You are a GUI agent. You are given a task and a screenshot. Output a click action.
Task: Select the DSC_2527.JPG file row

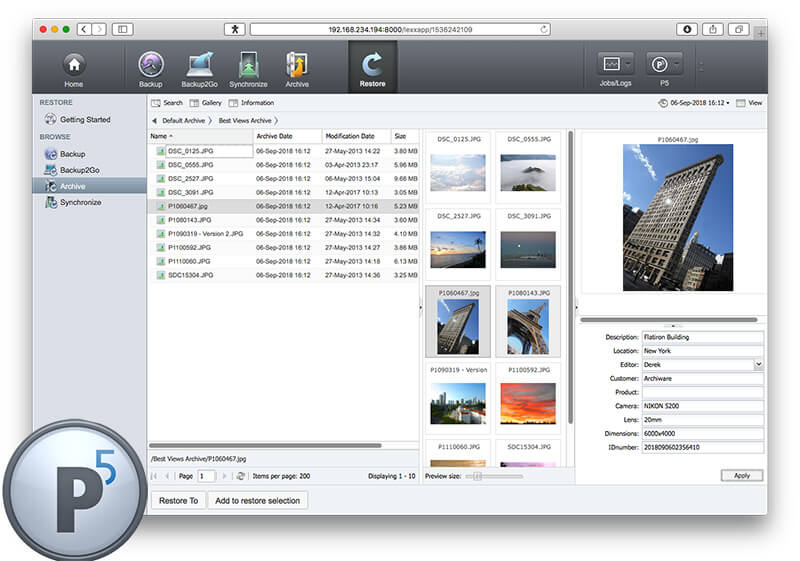click(x=283, y=179)
